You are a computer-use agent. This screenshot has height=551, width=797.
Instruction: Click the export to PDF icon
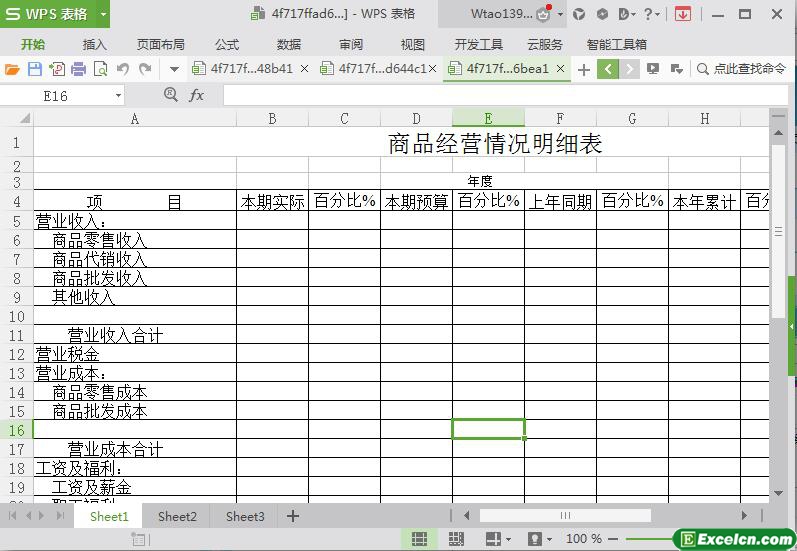(57, 69)
